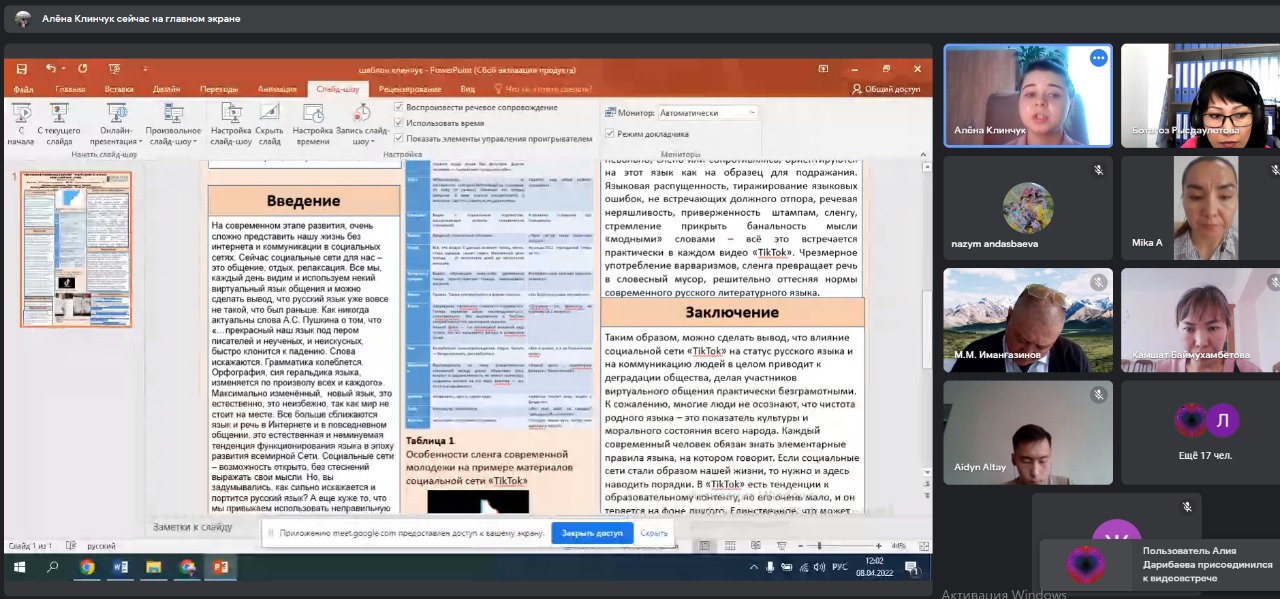Click 'Скрыть' link in sharing bar
Viewport: 1280px width, 599px height.
pyautogui.click(x=654, y=533)
